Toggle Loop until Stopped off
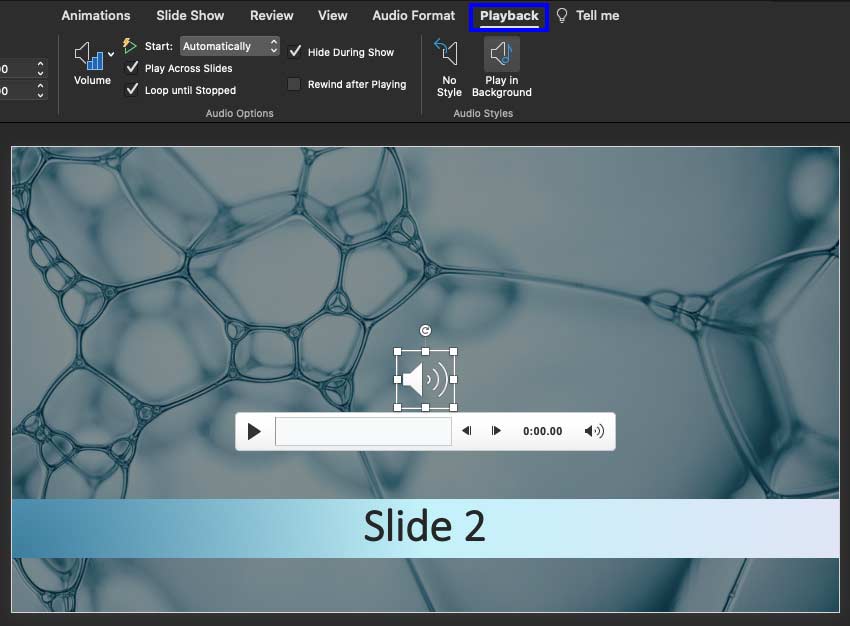This screenshot has width=850, height=626. 133,90
